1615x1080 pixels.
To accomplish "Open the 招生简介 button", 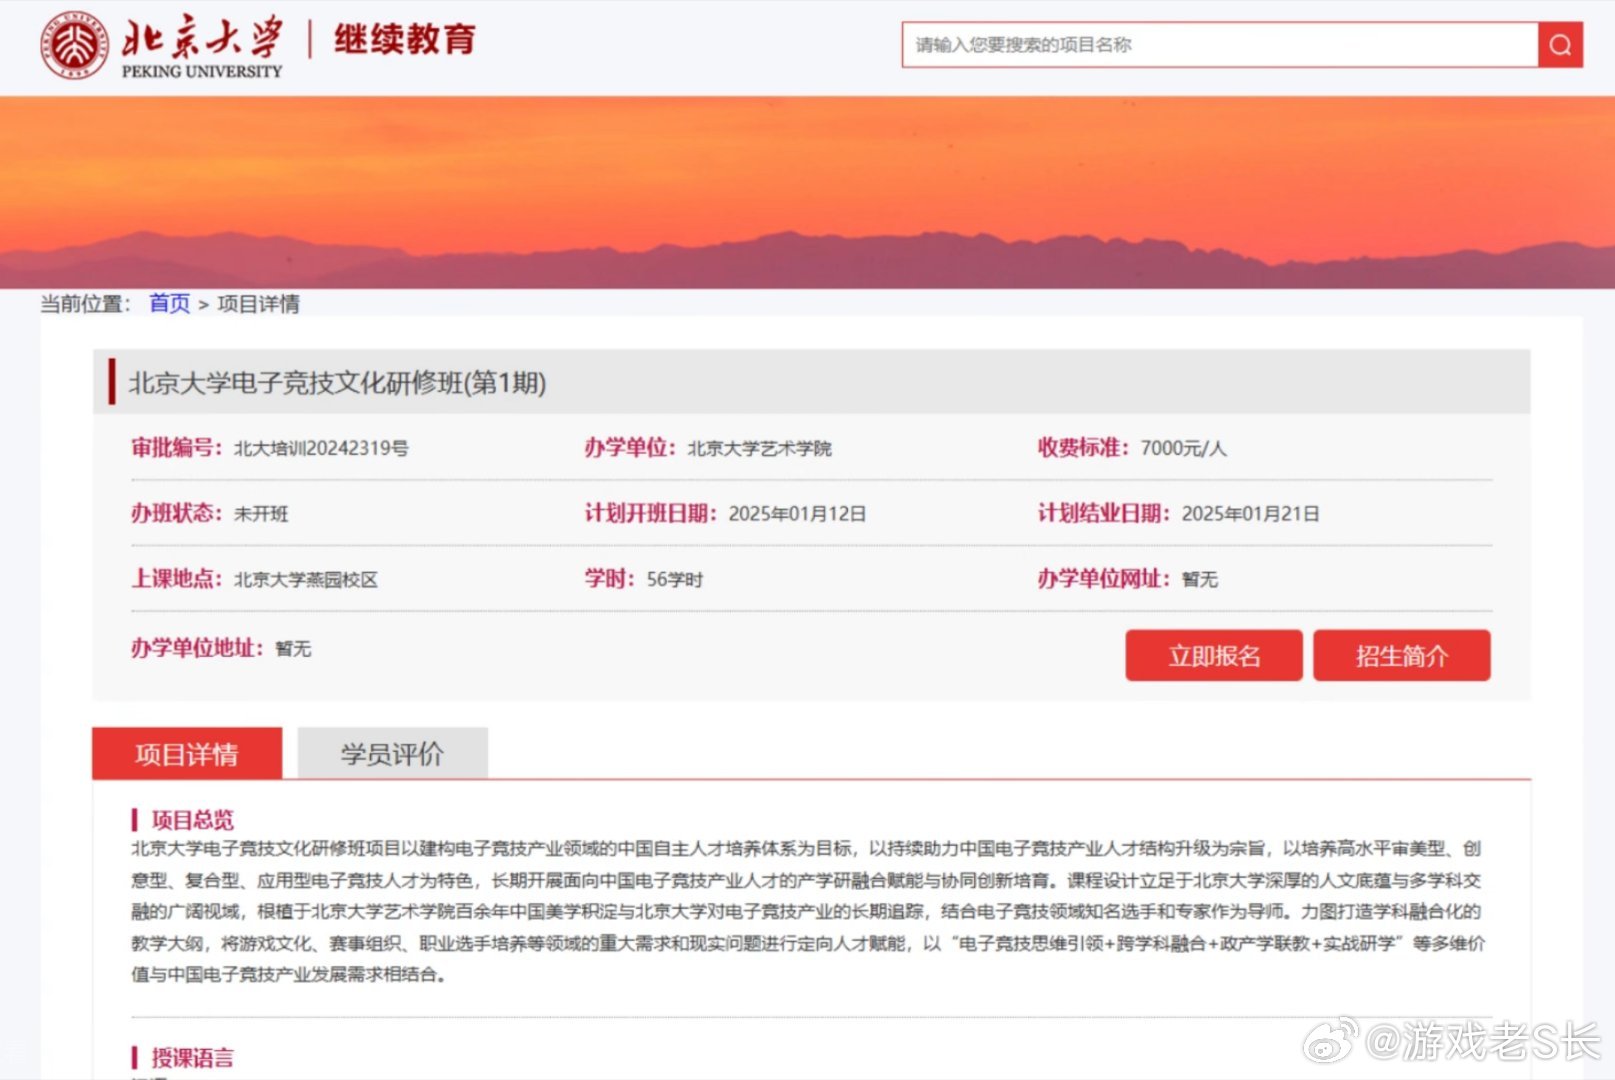I will (x=1402, y=656).
